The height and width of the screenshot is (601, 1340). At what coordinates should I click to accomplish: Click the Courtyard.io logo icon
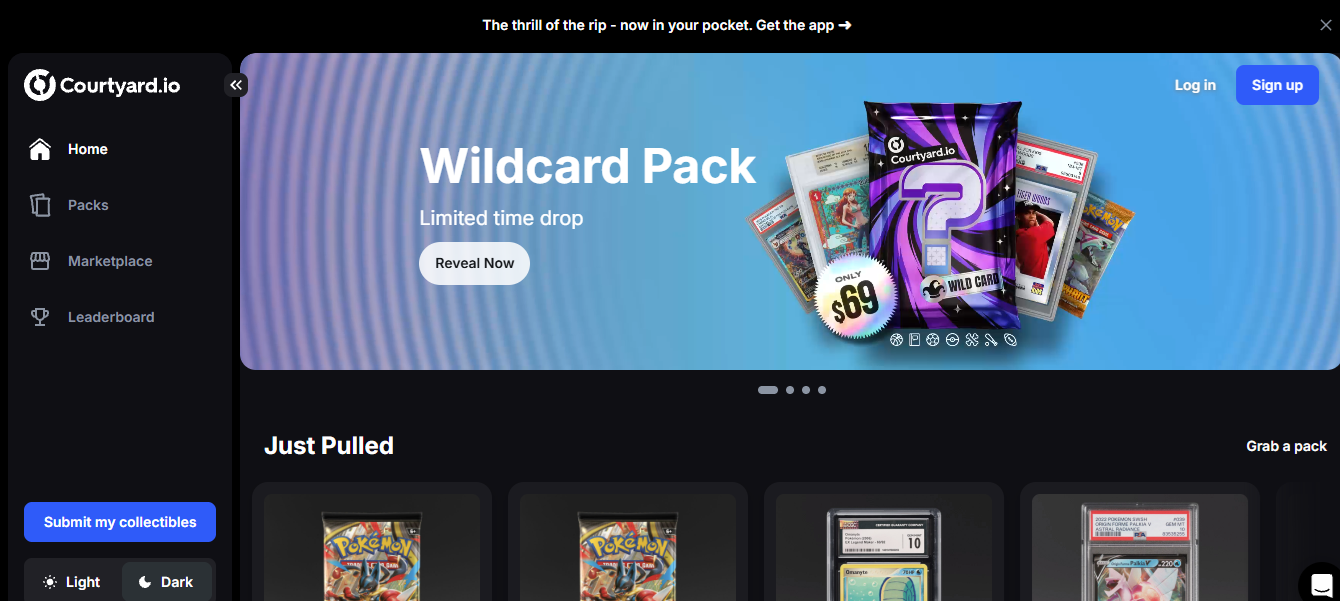click(x=40, y=85)
